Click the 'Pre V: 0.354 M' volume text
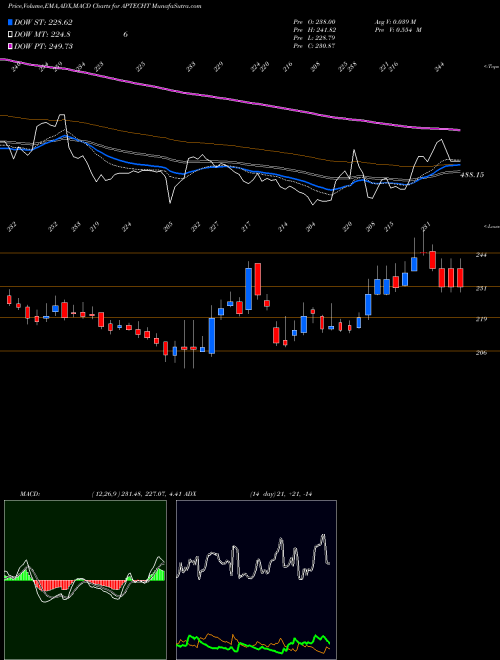The width and height of the screenshot is (500, 660). [x=398, y=30]
